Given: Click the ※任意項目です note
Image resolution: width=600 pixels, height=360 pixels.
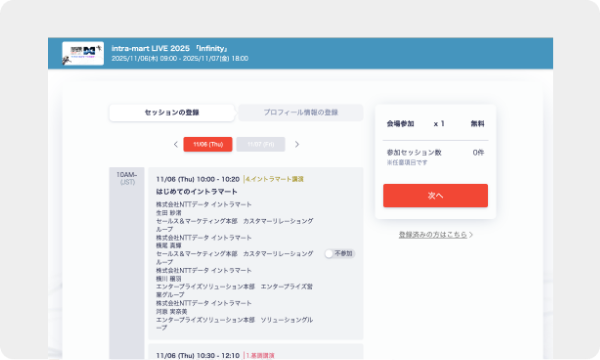Looking at the screenshot, I should point(407,163).
